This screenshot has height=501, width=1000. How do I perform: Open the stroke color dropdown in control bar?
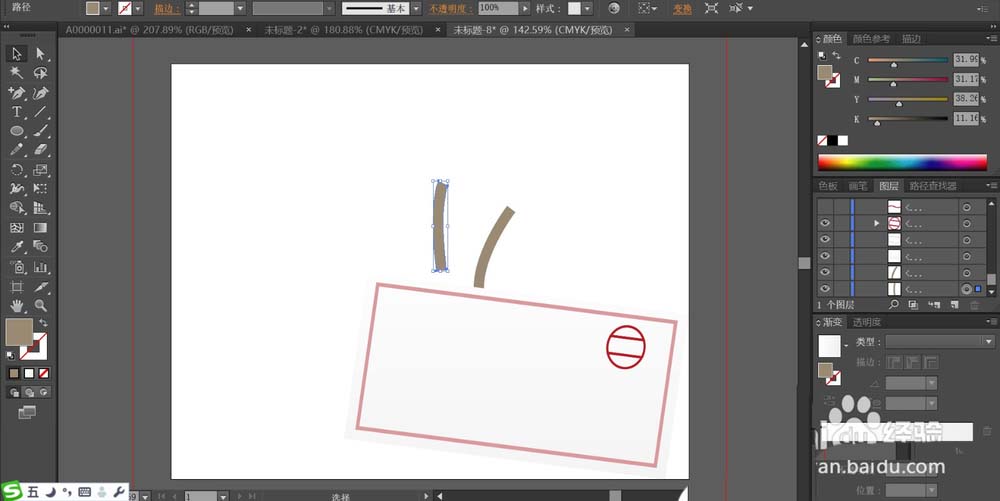tap(138, 9)
